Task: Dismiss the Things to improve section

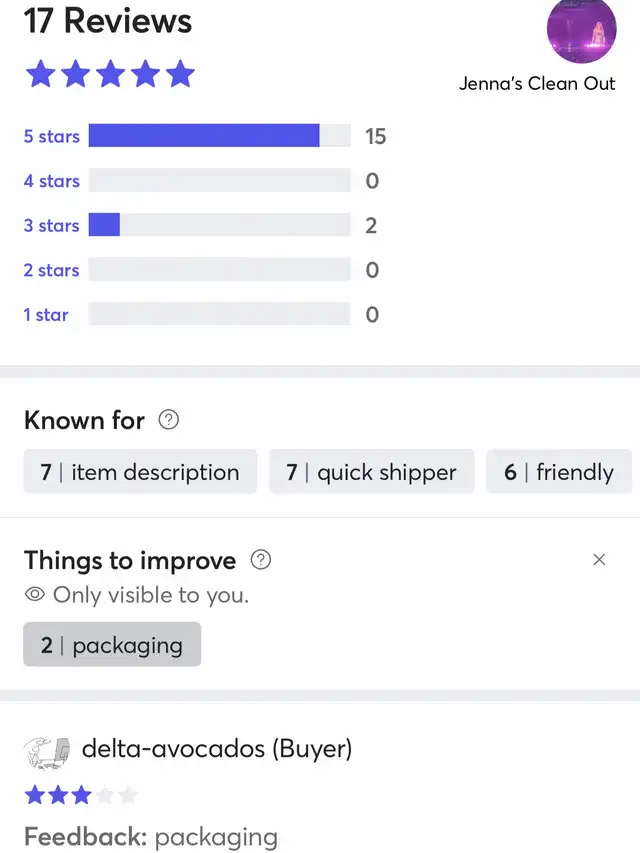Action: tap(599, 559)
